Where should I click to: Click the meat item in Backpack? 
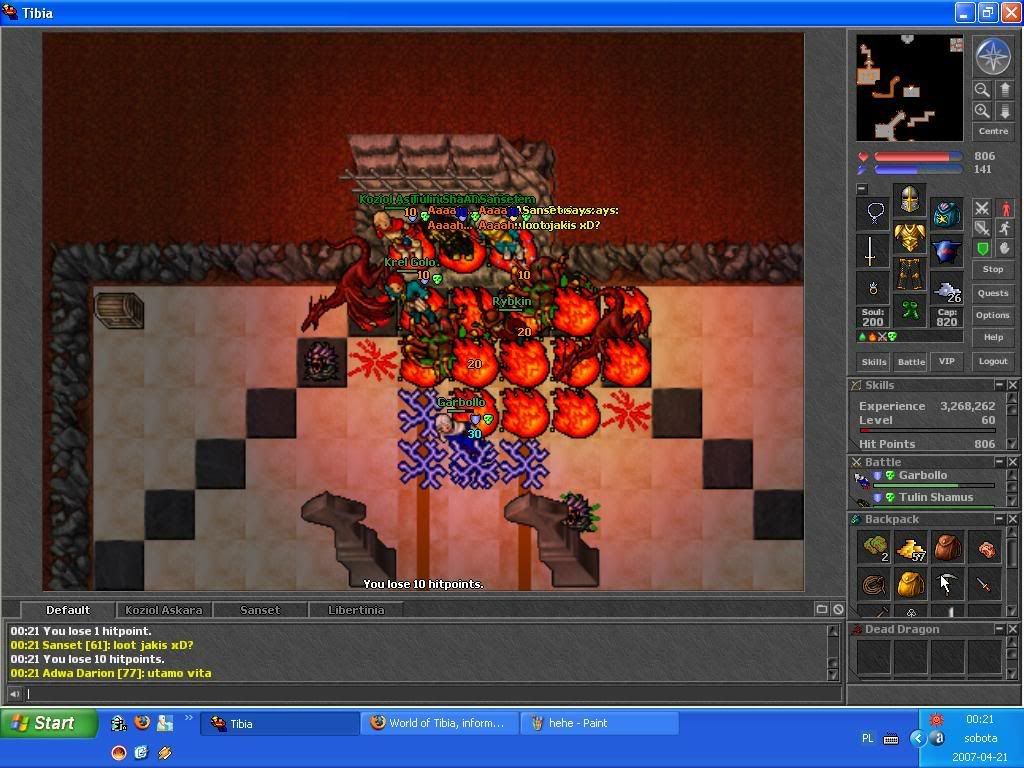984,548
